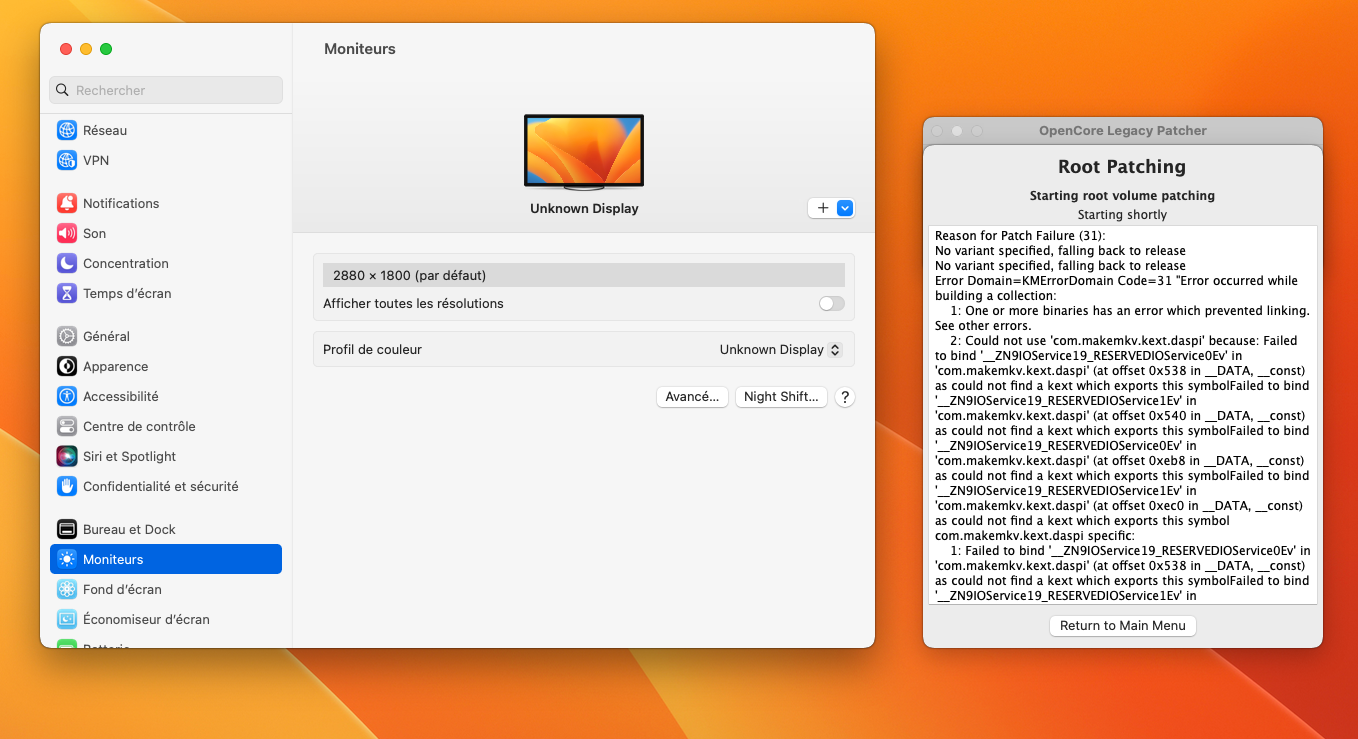Click the Root Patching heading
This screenshot has width=1358, height=739.
pos(1122,167)
